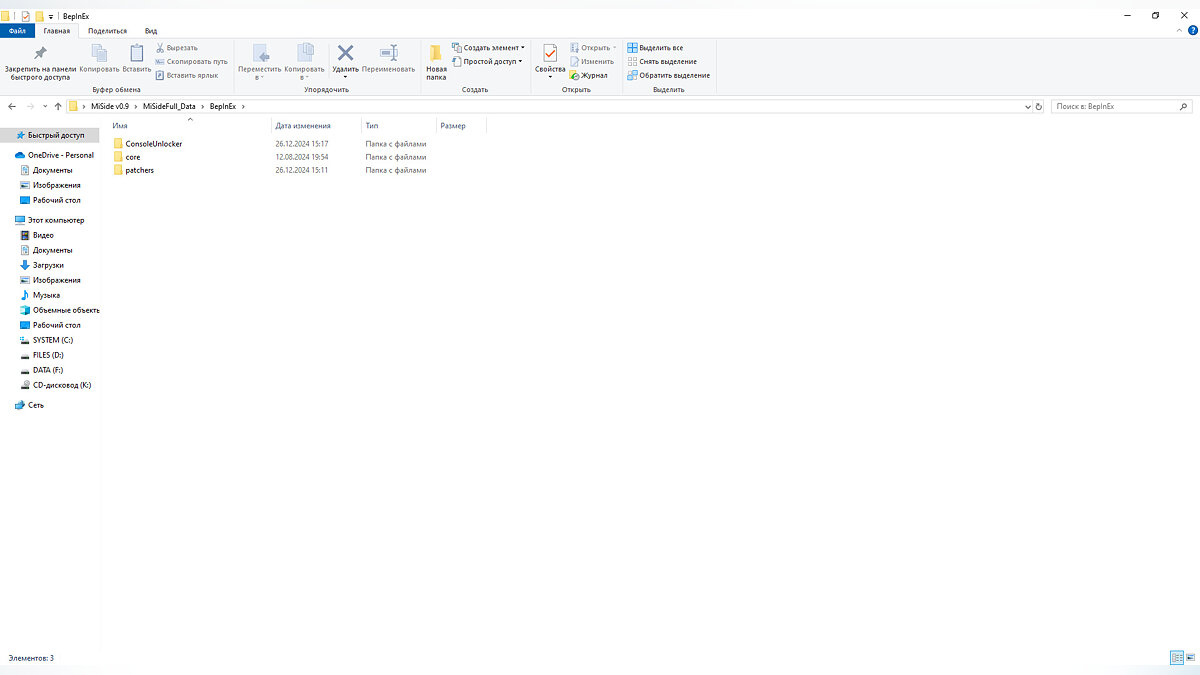Open the Вид (View) ribbon tab
Viewport: 1200px width, 675px height.
click(151, 31)
